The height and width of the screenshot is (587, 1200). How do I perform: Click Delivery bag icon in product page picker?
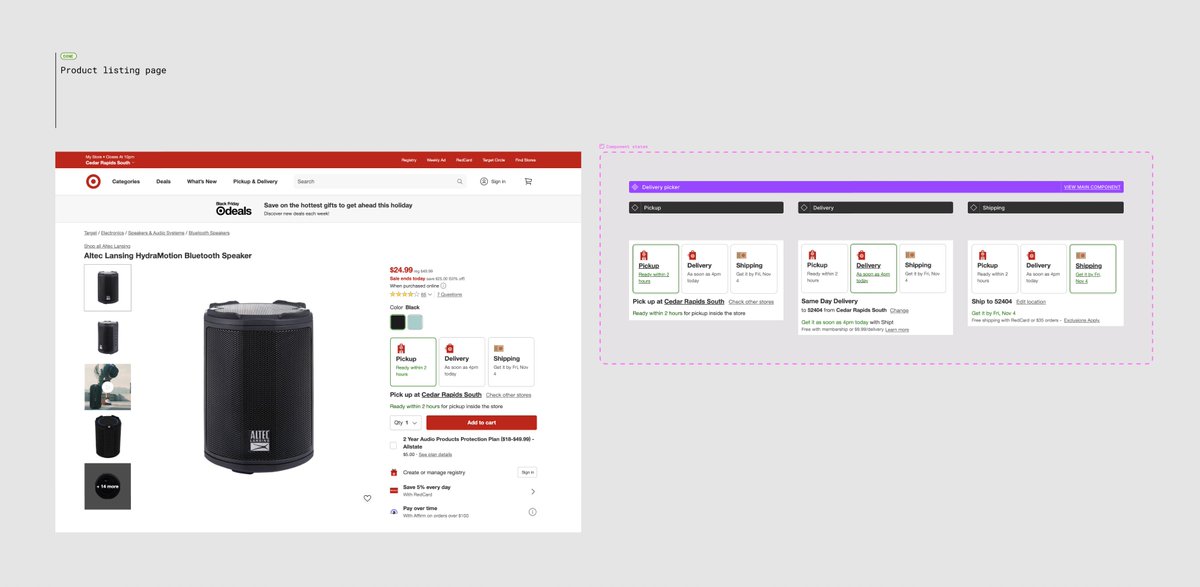pos(449,348)
